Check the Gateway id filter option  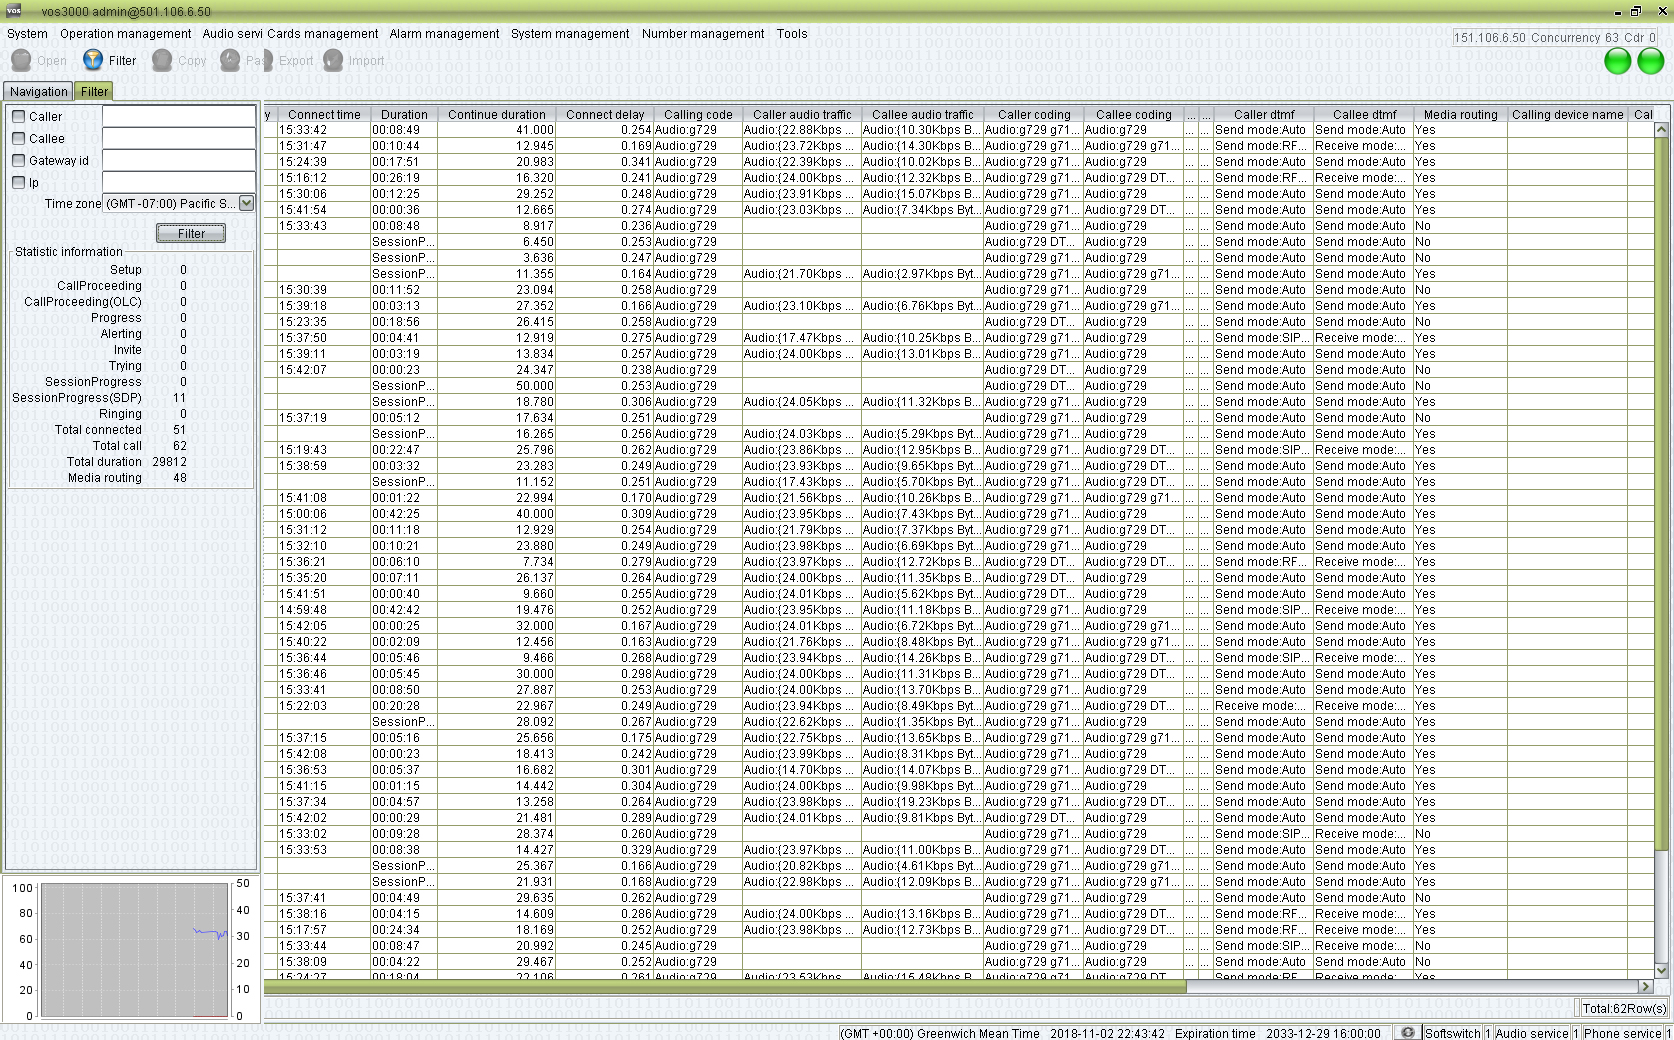tap(18, 160)
